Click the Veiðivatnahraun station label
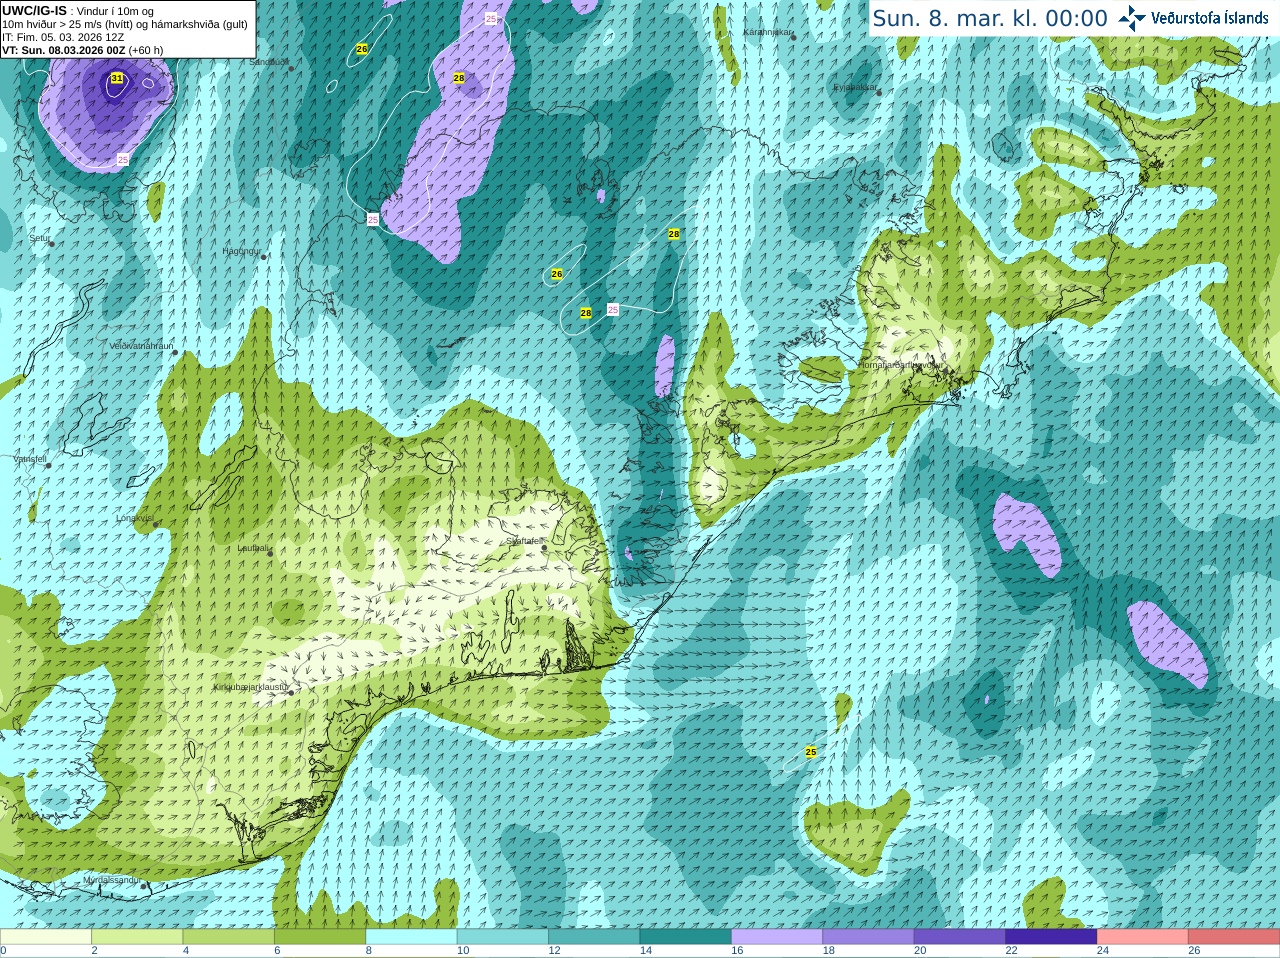This screenshot has width=1280, height=958. tap(141, 346)
